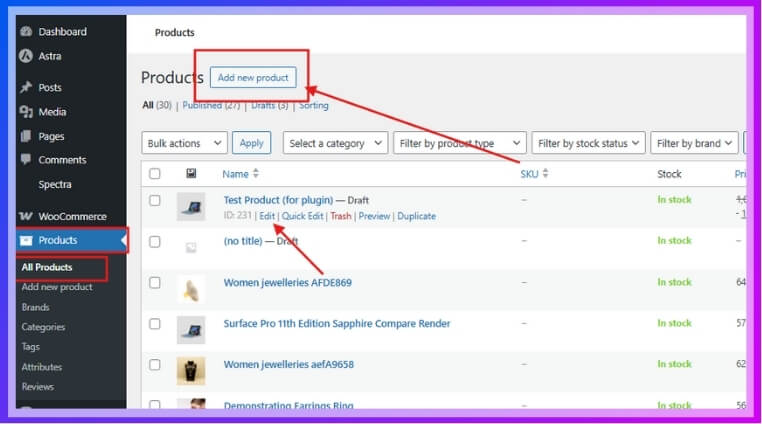The width and height of the screenshot is (762, 424).
Task: Open the Bulk actions dropdown
Action: click(184, 143)
